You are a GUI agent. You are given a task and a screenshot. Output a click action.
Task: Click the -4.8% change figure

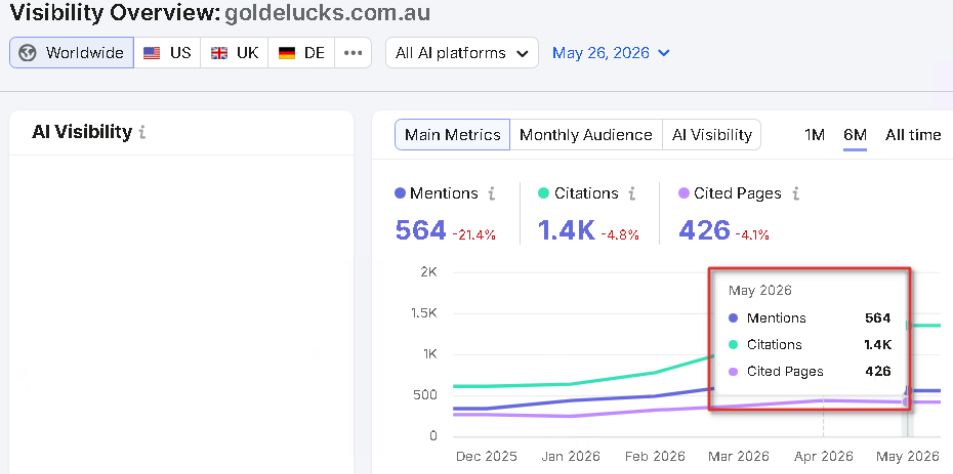pos(620,235)
